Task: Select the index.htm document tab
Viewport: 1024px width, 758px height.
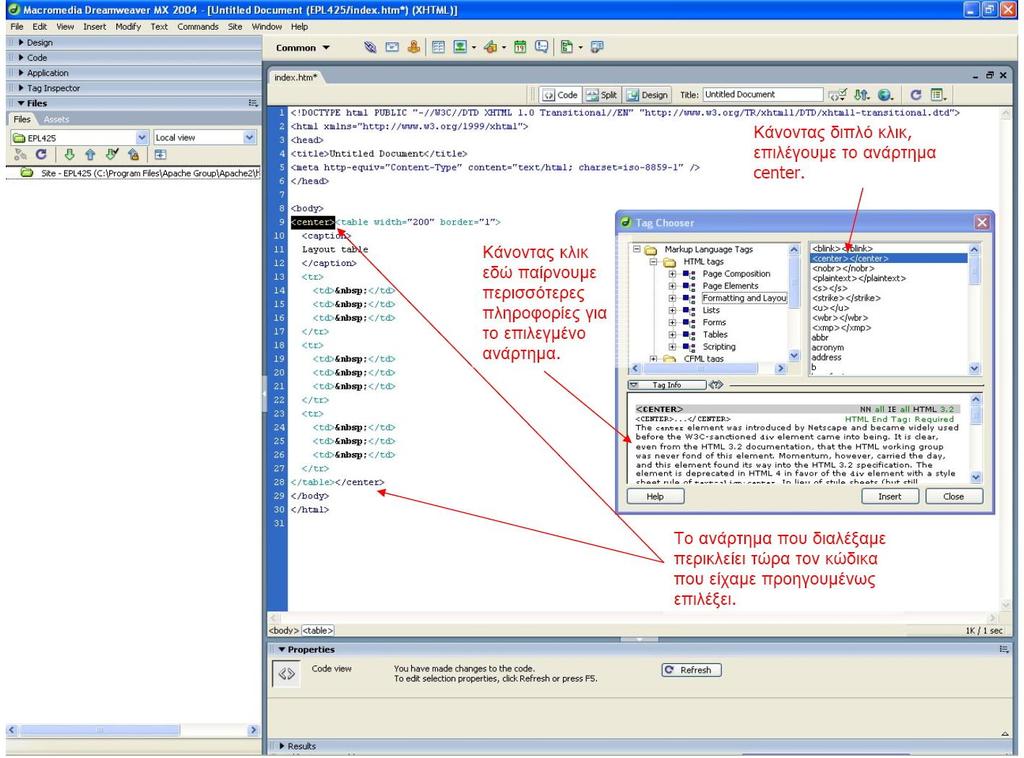Action: [x=295, y=77]
